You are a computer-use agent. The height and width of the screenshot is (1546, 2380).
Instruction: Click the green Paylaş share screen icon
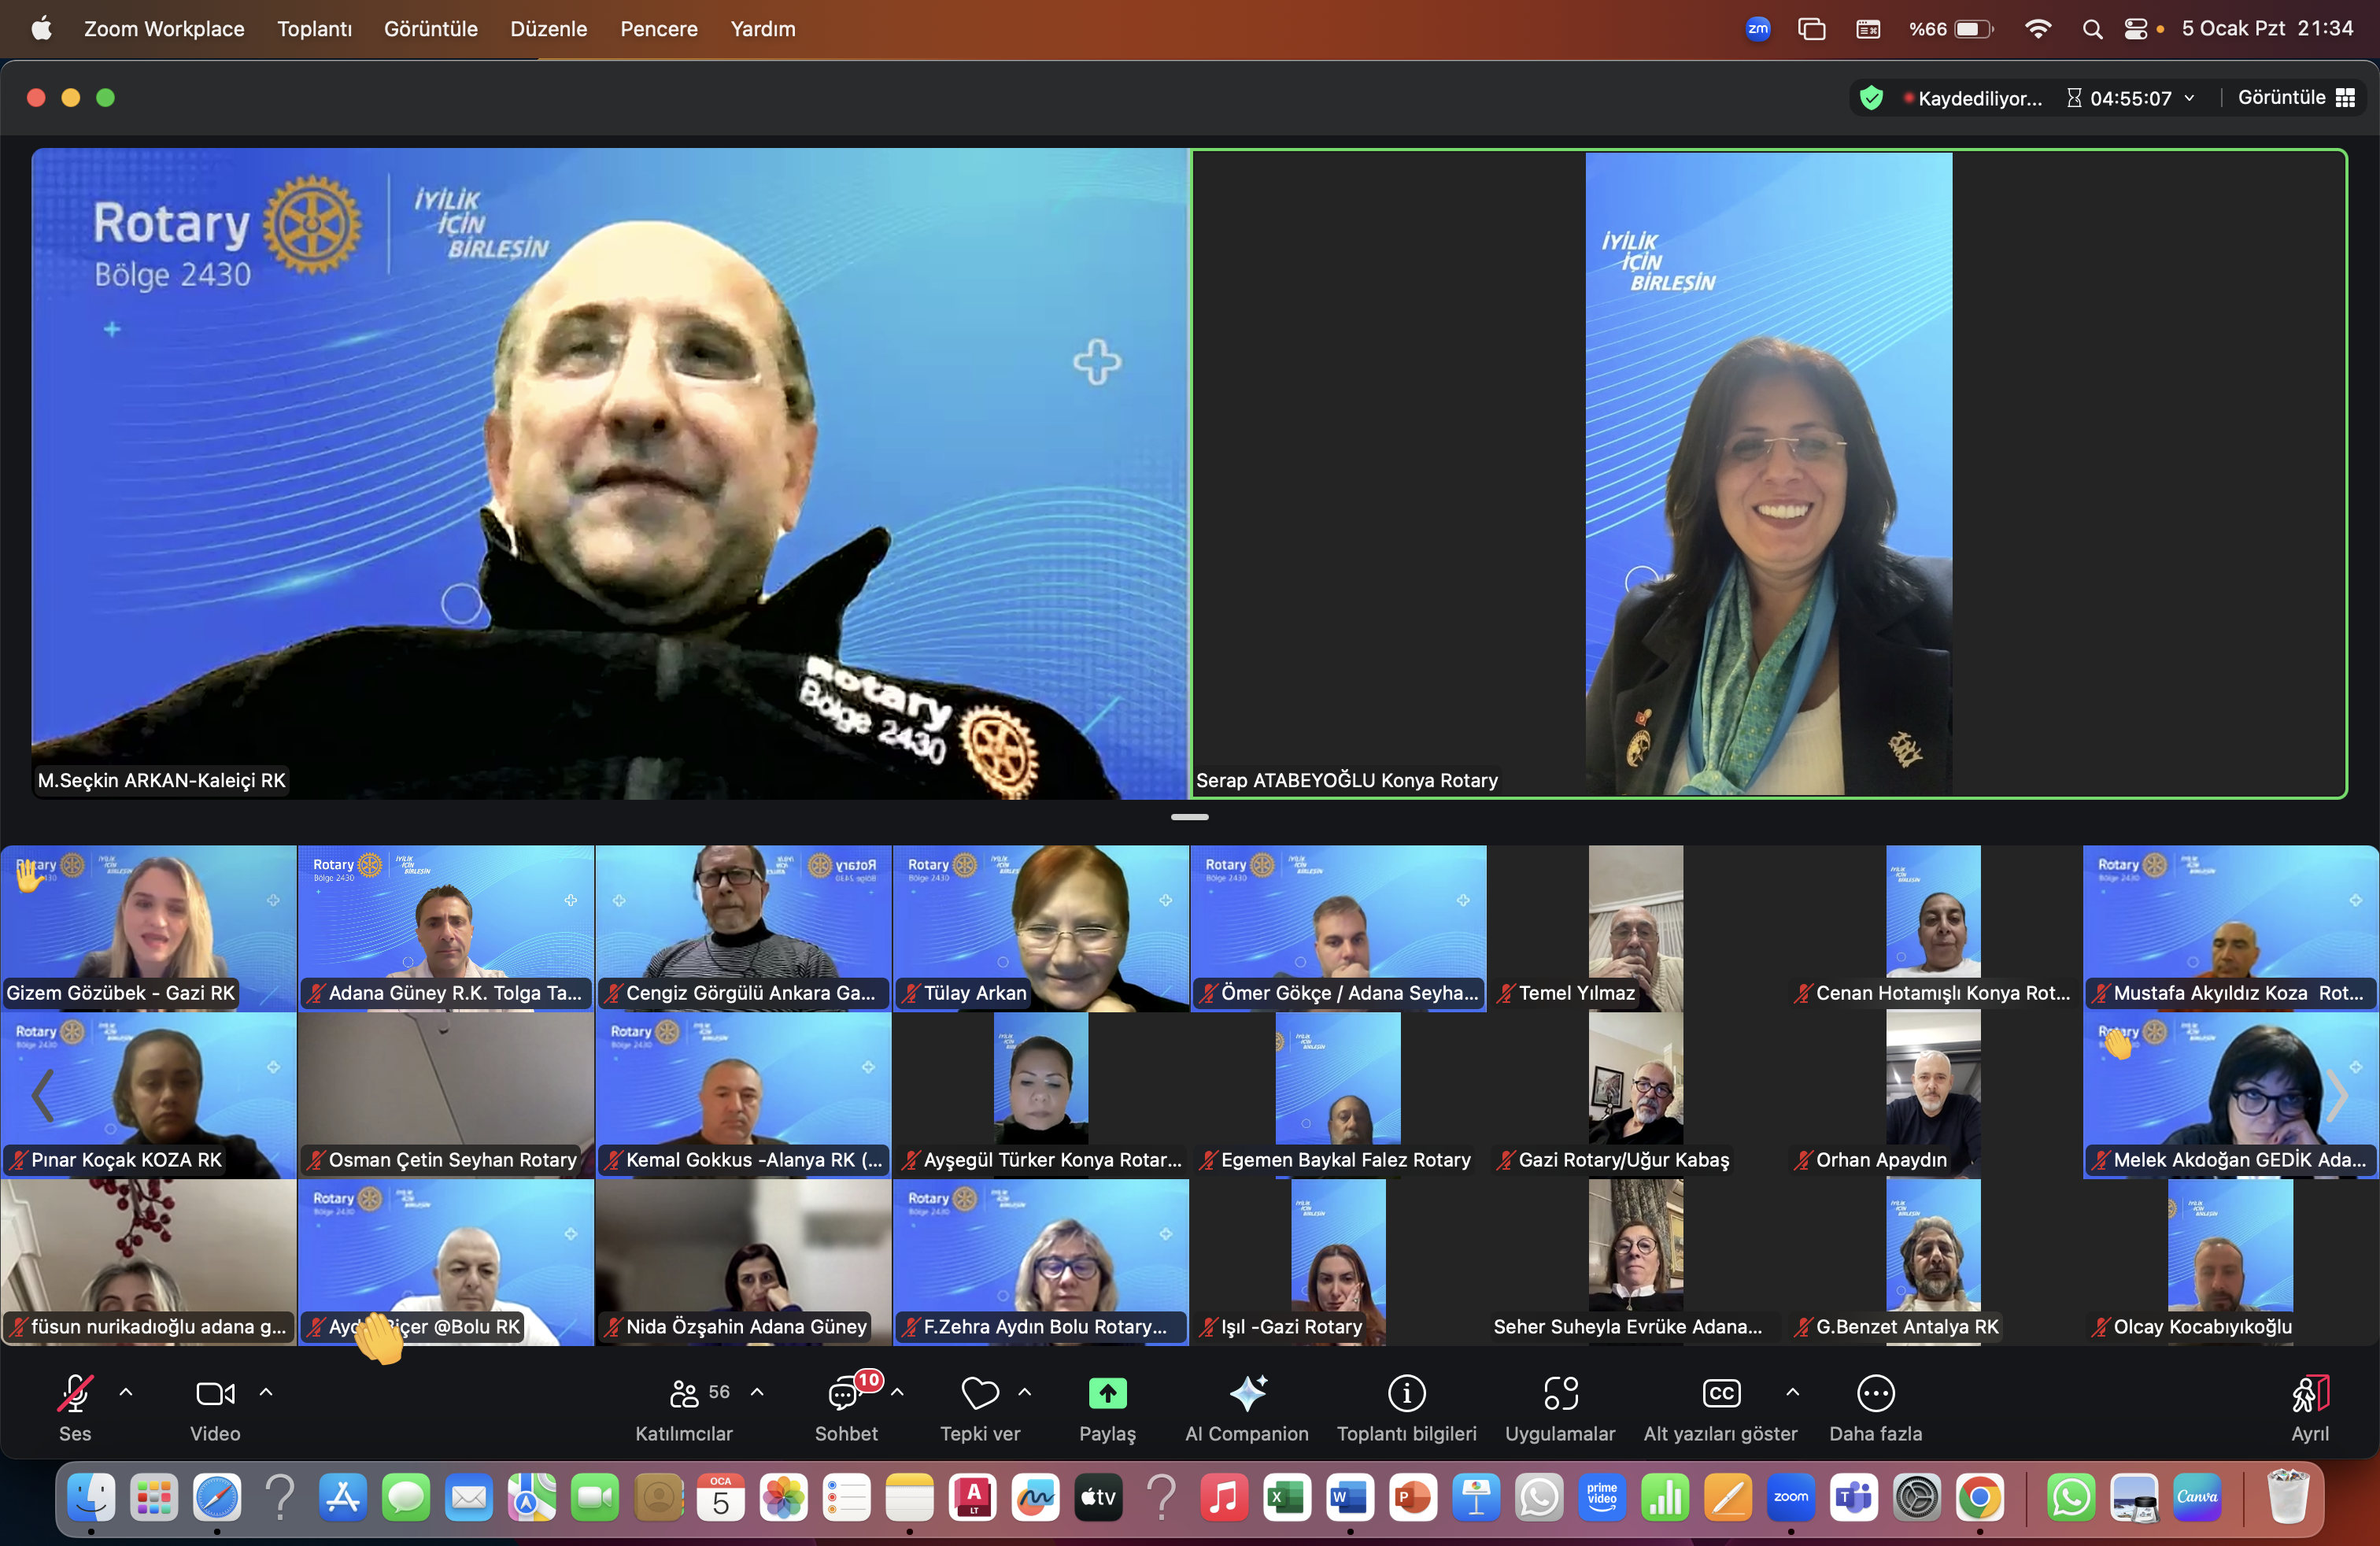[1107, 1393]
